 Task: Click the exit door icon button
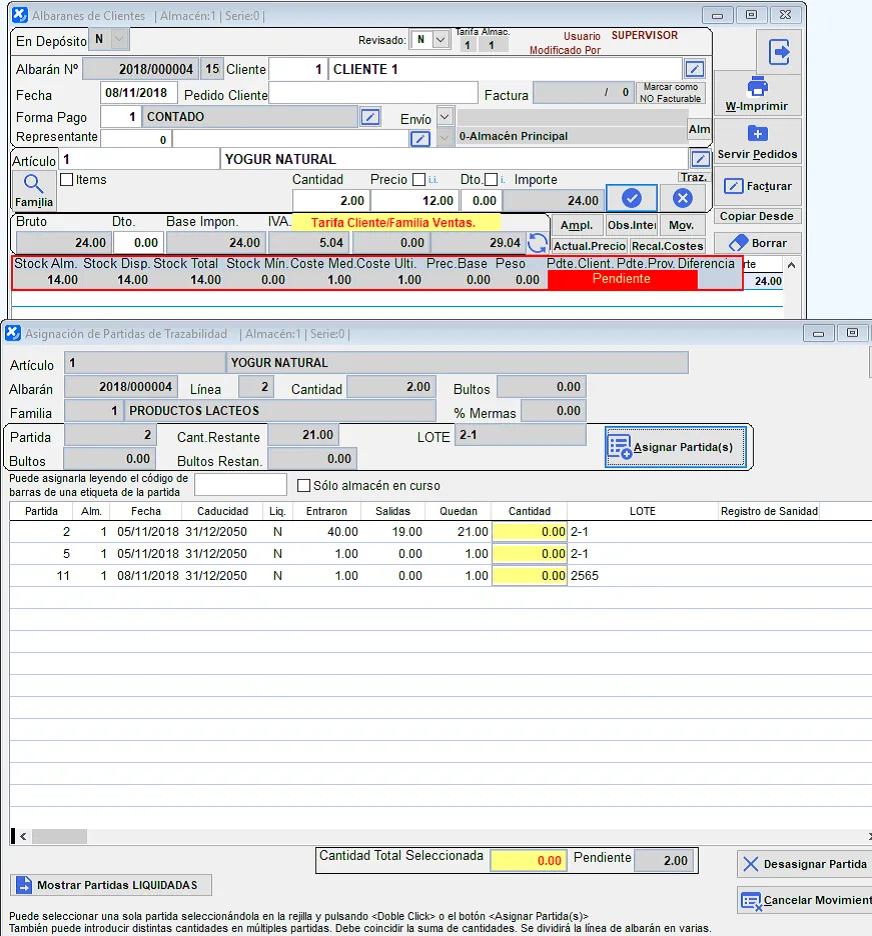click(x=778, y=51)
